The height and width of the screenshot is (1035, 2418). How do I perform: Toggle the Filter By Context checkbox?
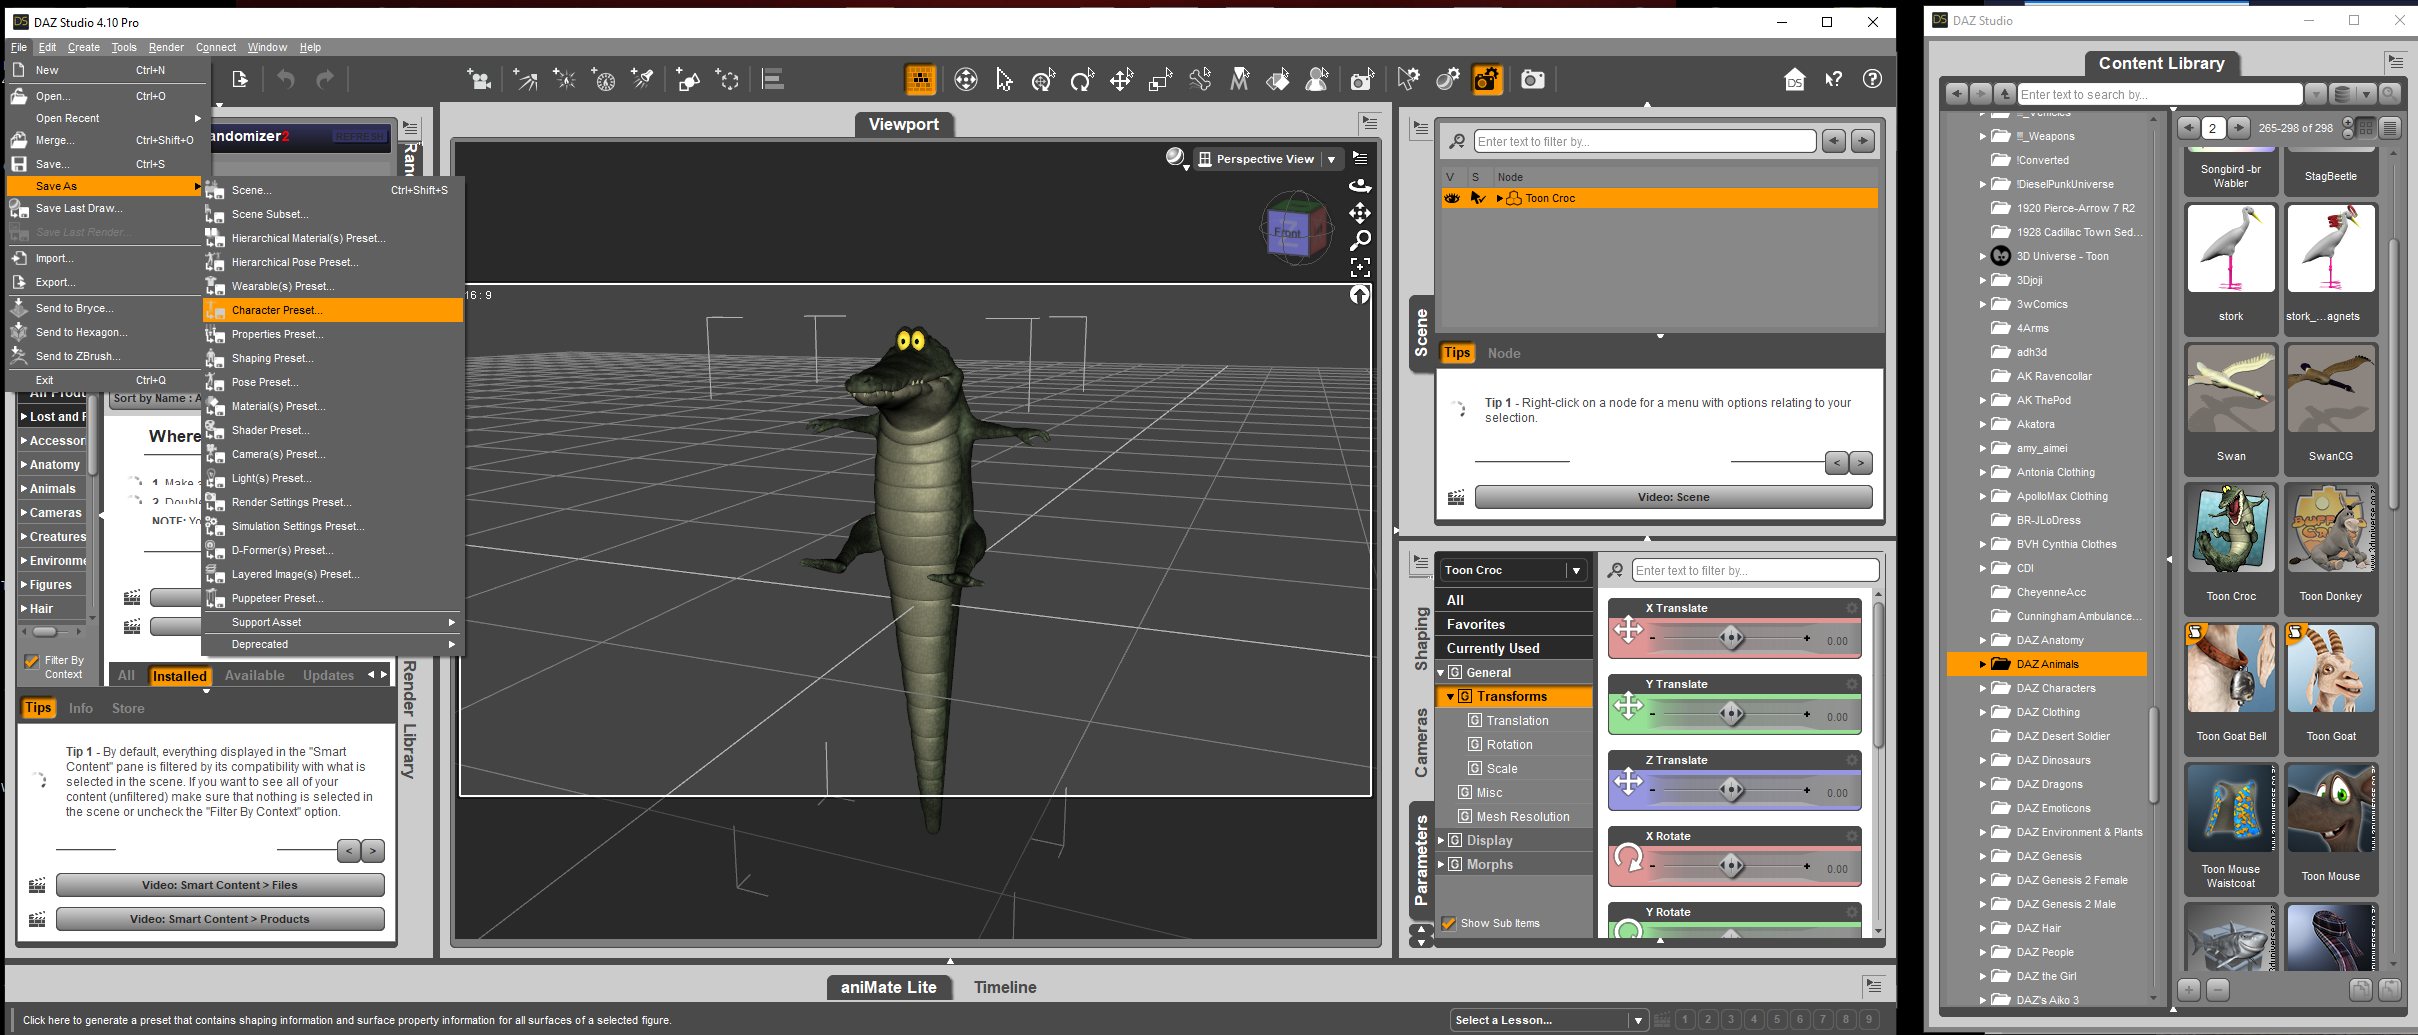pyautogui.click(x=32, y=661)
